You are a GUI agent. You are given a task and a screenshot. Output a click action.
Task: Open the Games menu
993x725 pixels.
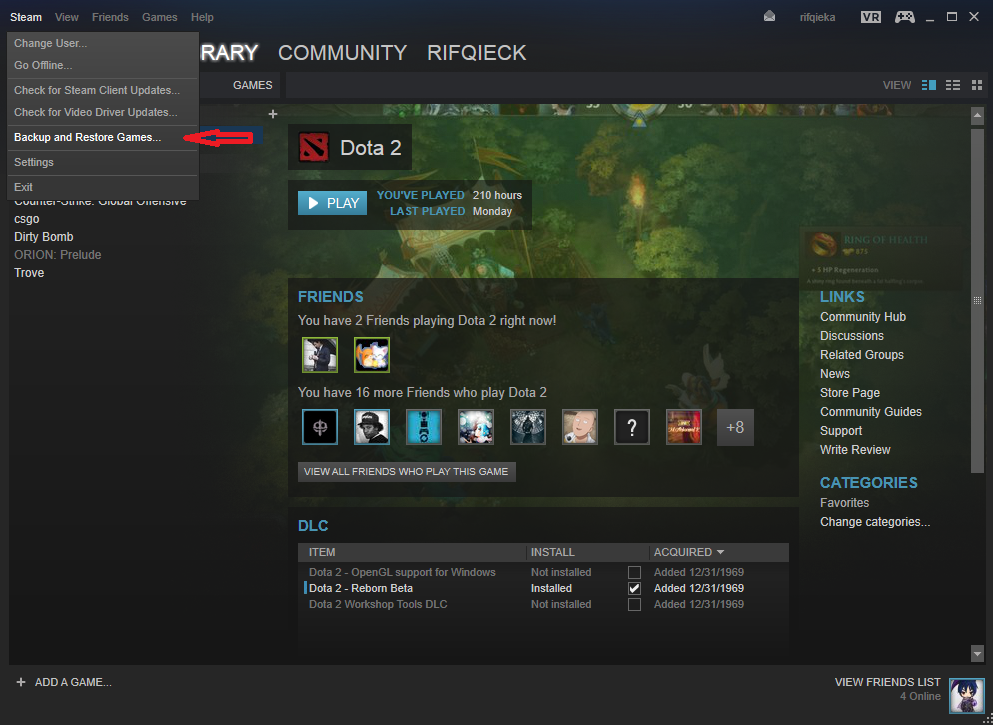point(160,17)
